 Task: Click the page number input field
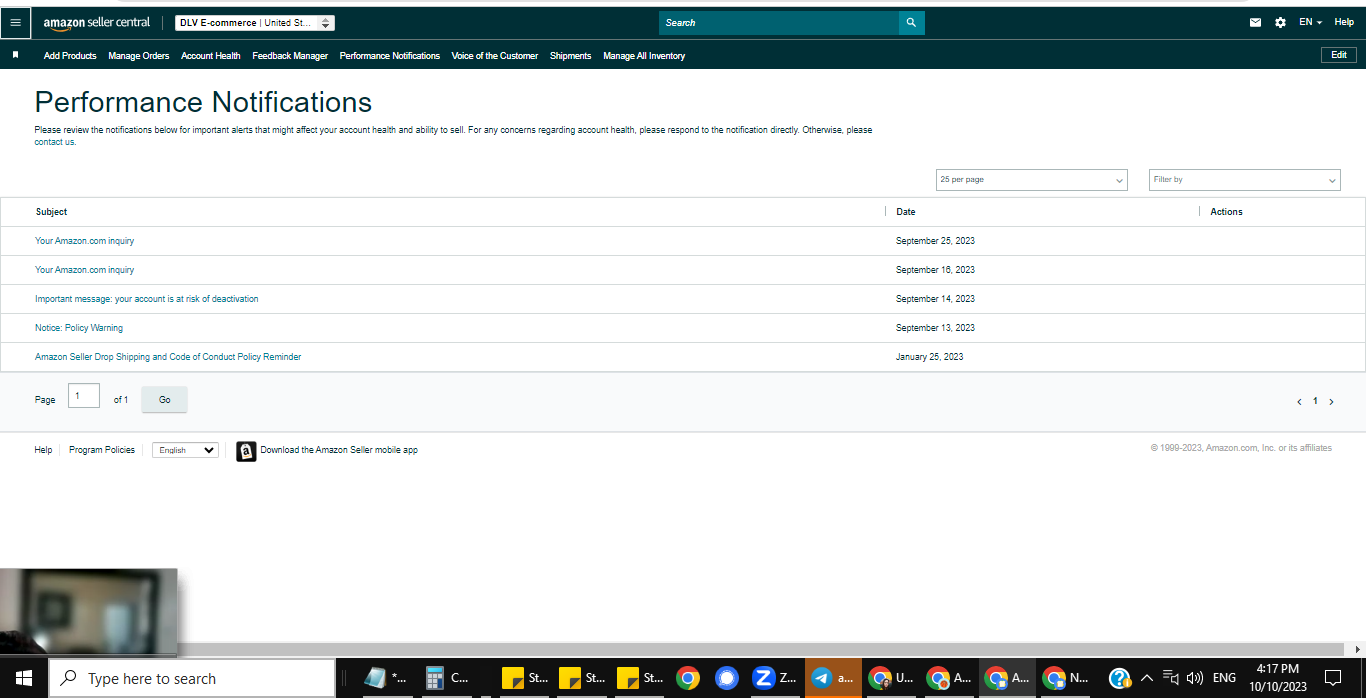84,396
